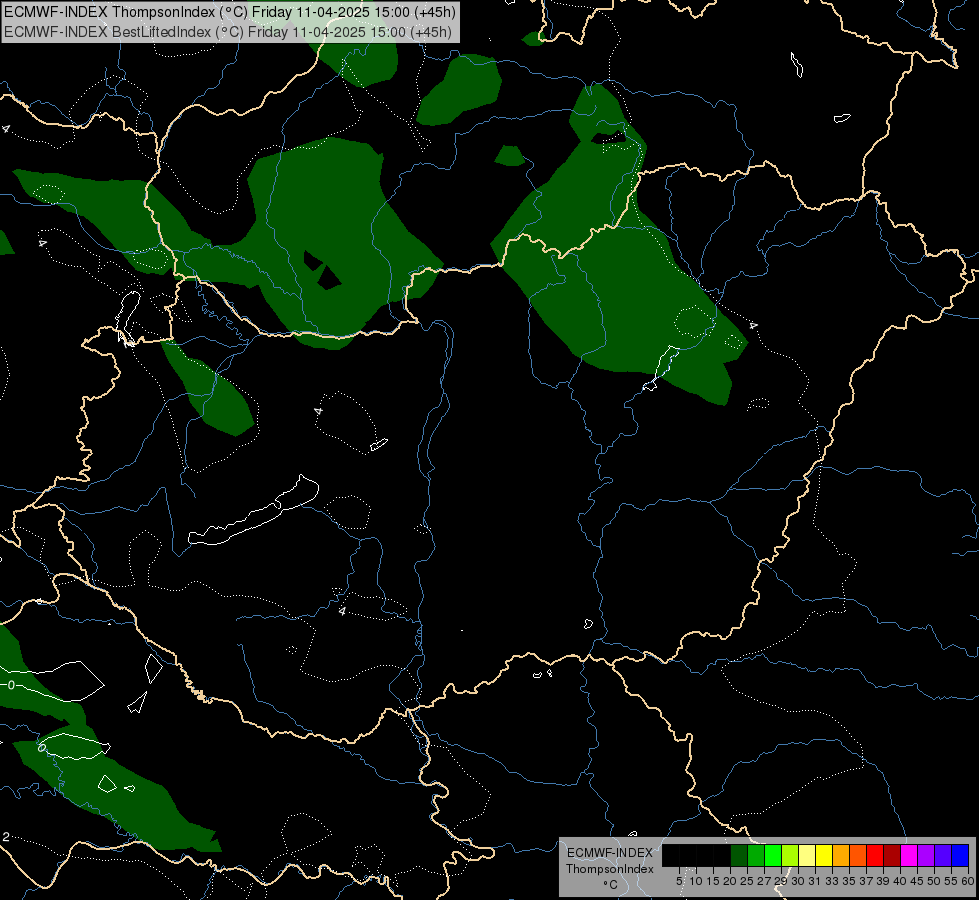Image resolution: width=979 pixels, height=900 pixels.
Task: Click the legend tick value 33
Action: pyautogui.click(x=832, y=881)
